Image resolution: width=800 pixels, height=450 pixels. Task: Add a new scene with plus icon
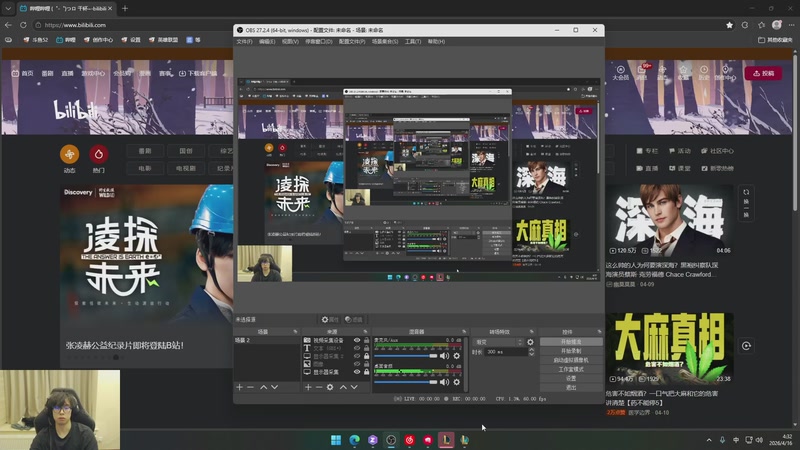coord(239,387)
